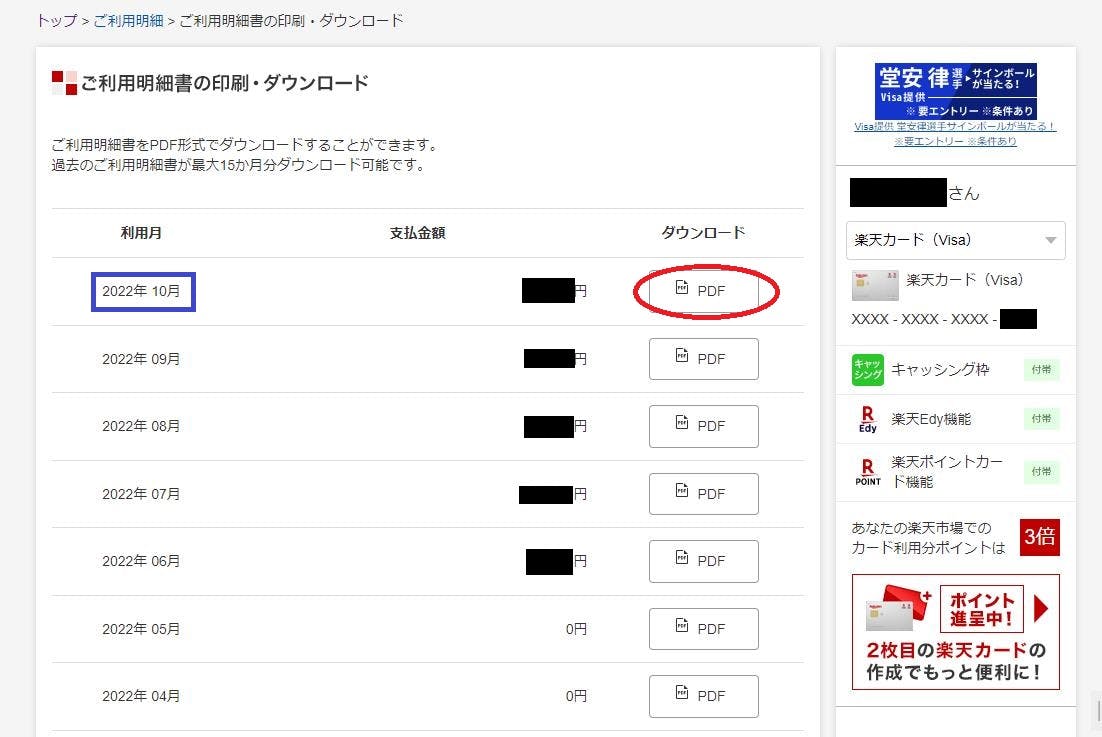
Task: Open the 楽天カード（Visa） card selector dropdown
Action: click(x=955, y=240)
